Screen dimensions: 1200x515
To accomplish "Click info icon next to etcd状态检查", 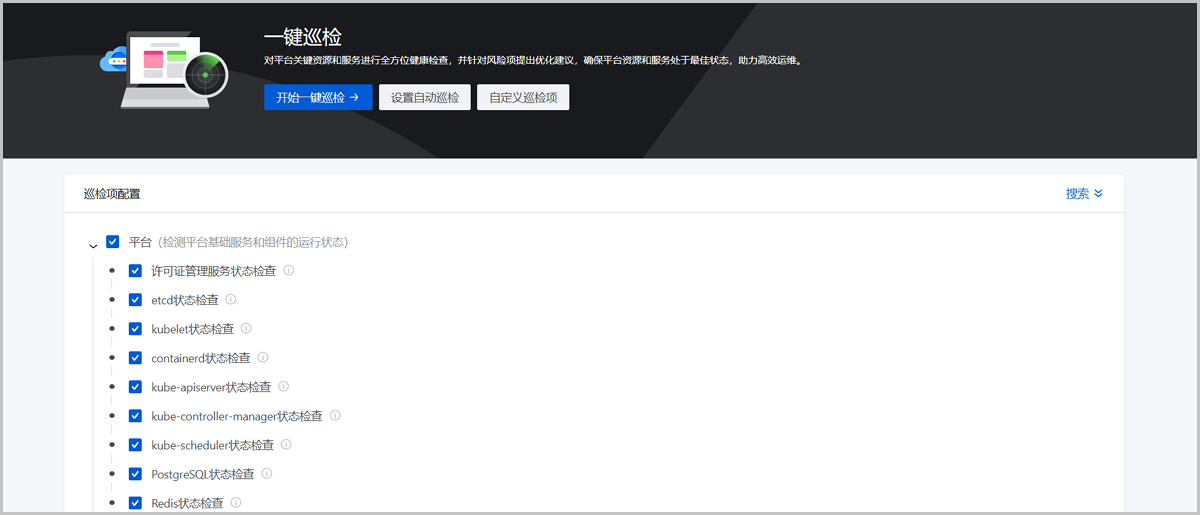I will pos(230,299).
